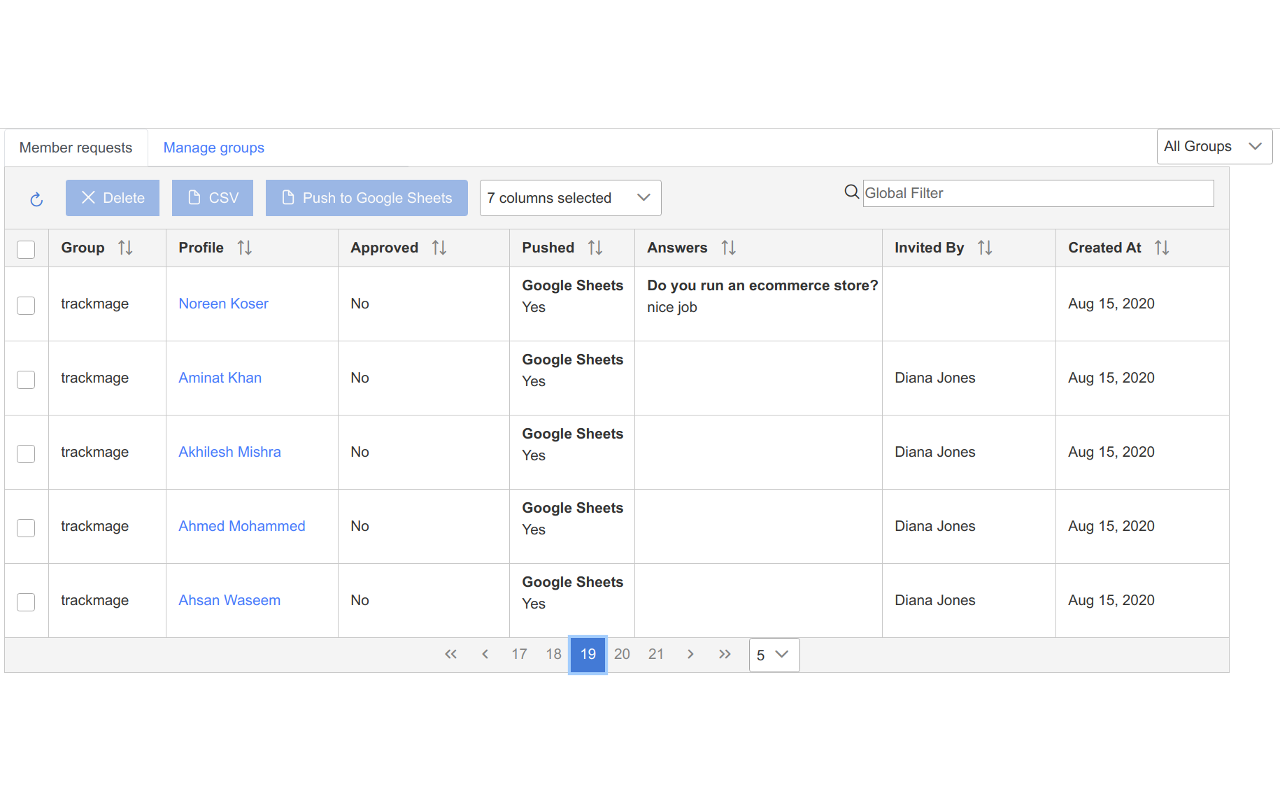Viewport: 1280px width, 800px height.
Task: Click the Created At sort icon
Action: [x=1161, y=248]
